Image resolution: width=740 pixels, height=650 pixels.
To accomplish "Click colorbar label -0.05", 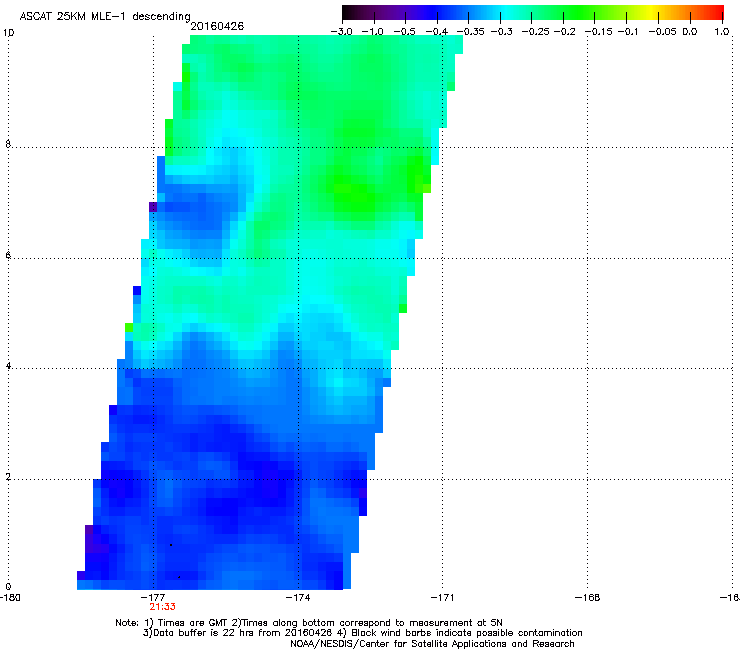I will point(662,32).
